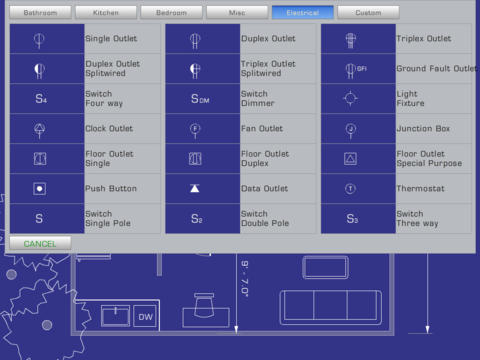Select the desk chair on the floor plan
The height and width of the screenshot is (360, 480).
[x=204, y=305]
